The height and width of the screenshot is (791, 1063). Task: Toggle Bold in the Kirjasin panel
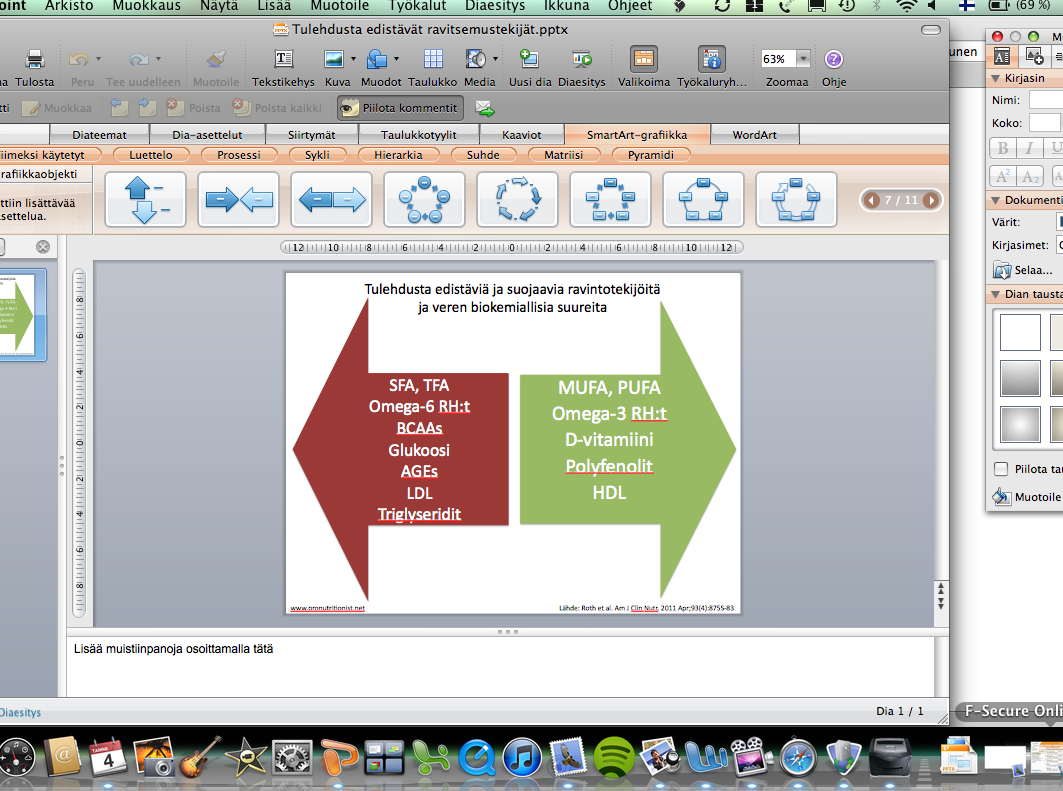[1003, 149]
